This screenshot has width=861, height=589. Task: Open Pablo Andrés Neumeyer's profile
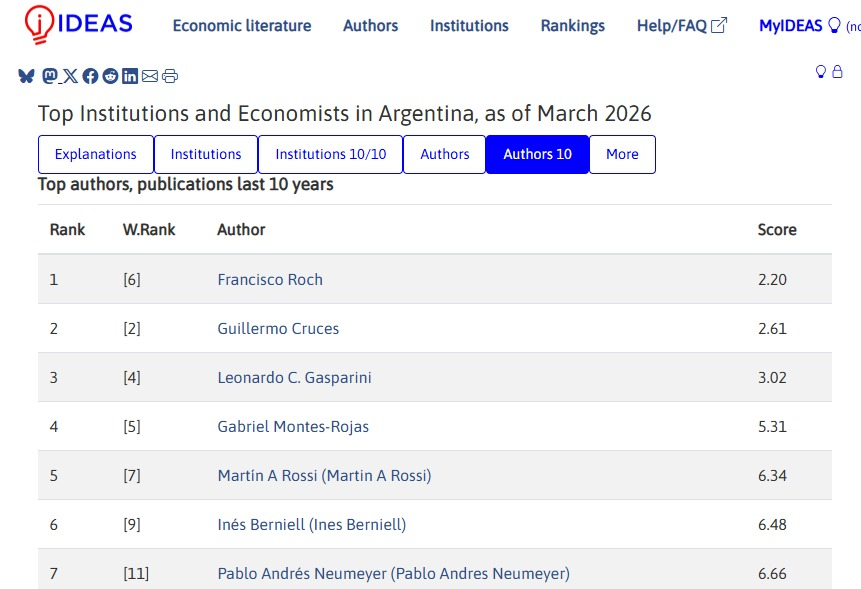pos(394,573)
